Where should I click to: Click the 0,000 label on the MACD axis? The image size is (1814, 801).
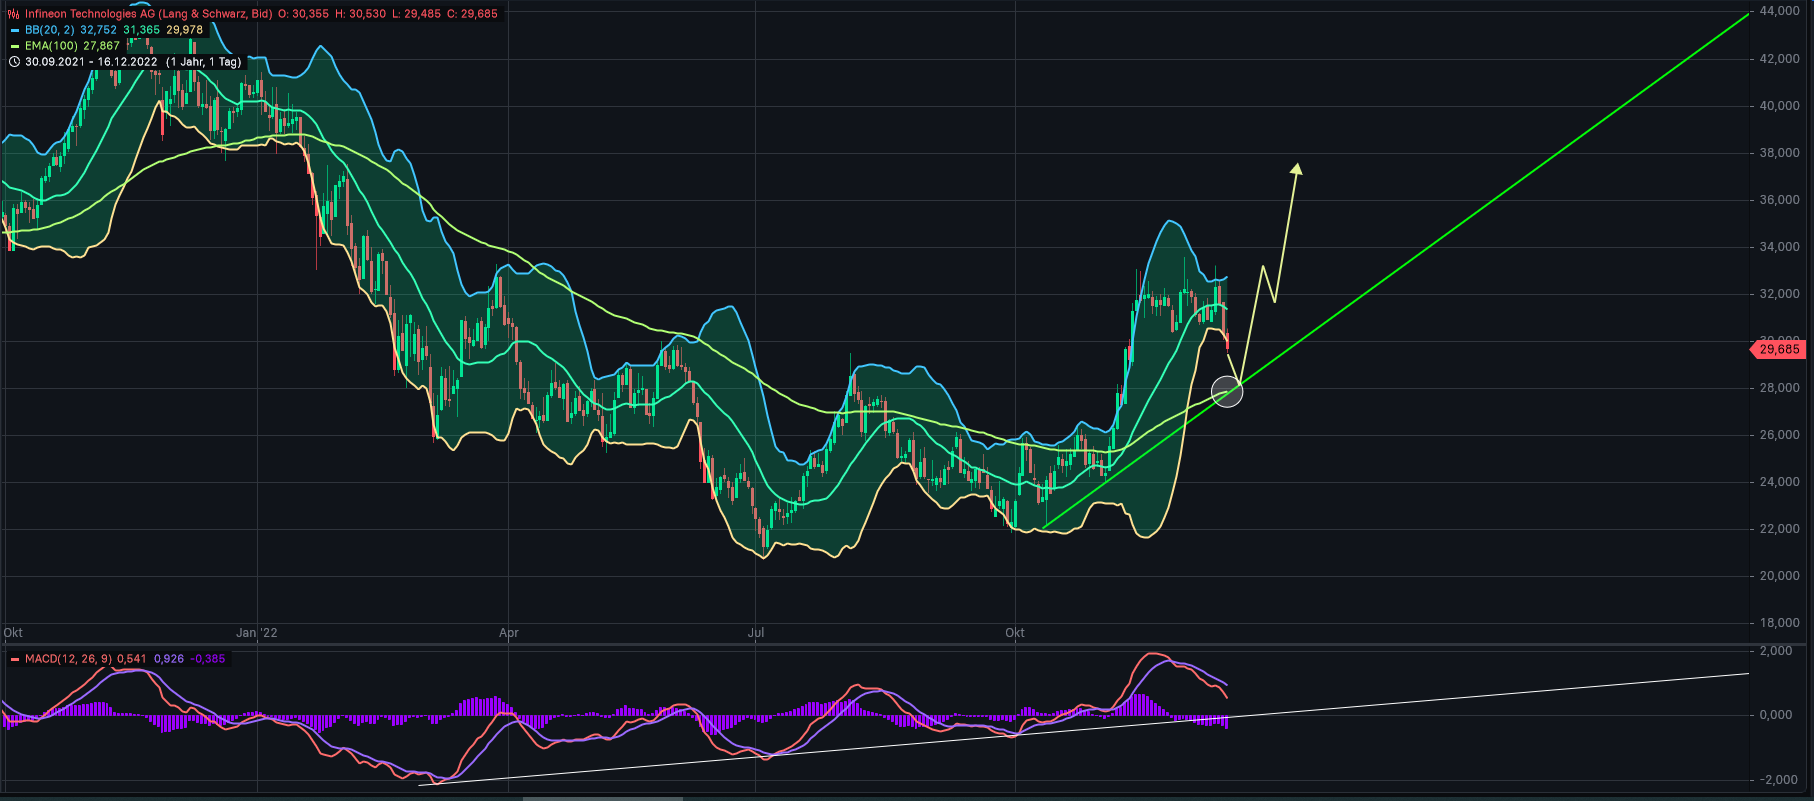[1776, 715]
